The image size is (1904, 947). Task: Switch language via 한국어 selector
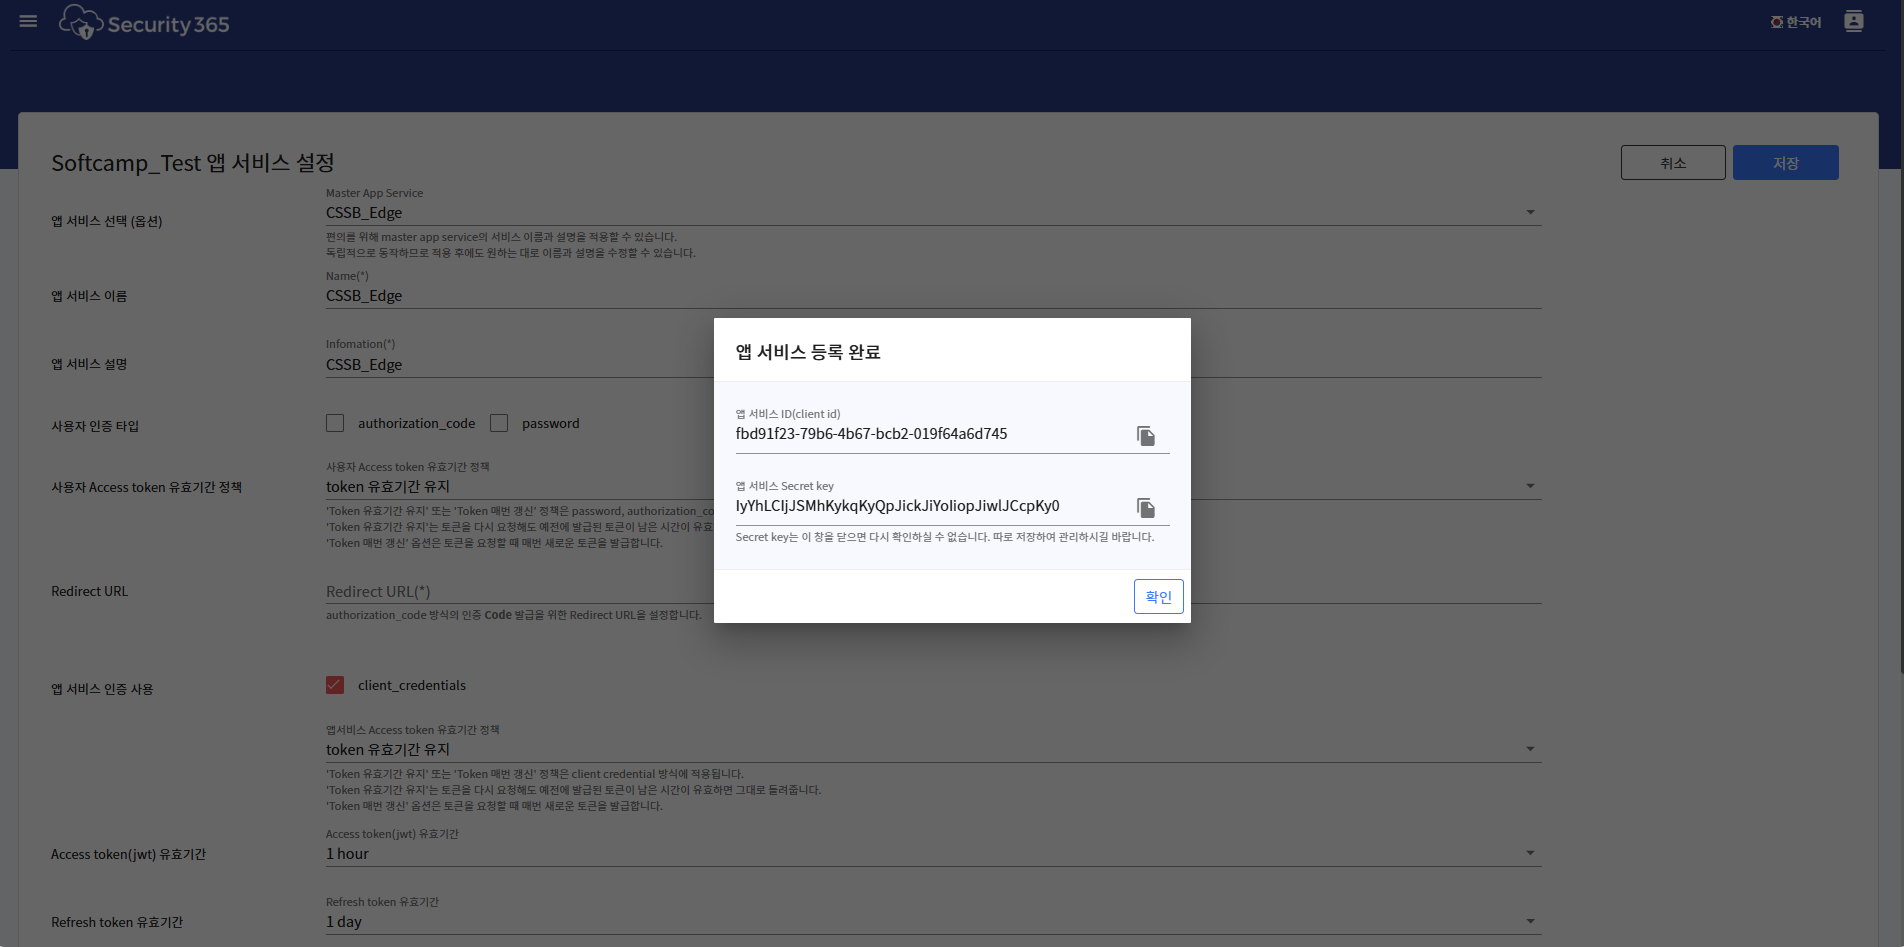pyautogui.click(x=1796, y=22)
